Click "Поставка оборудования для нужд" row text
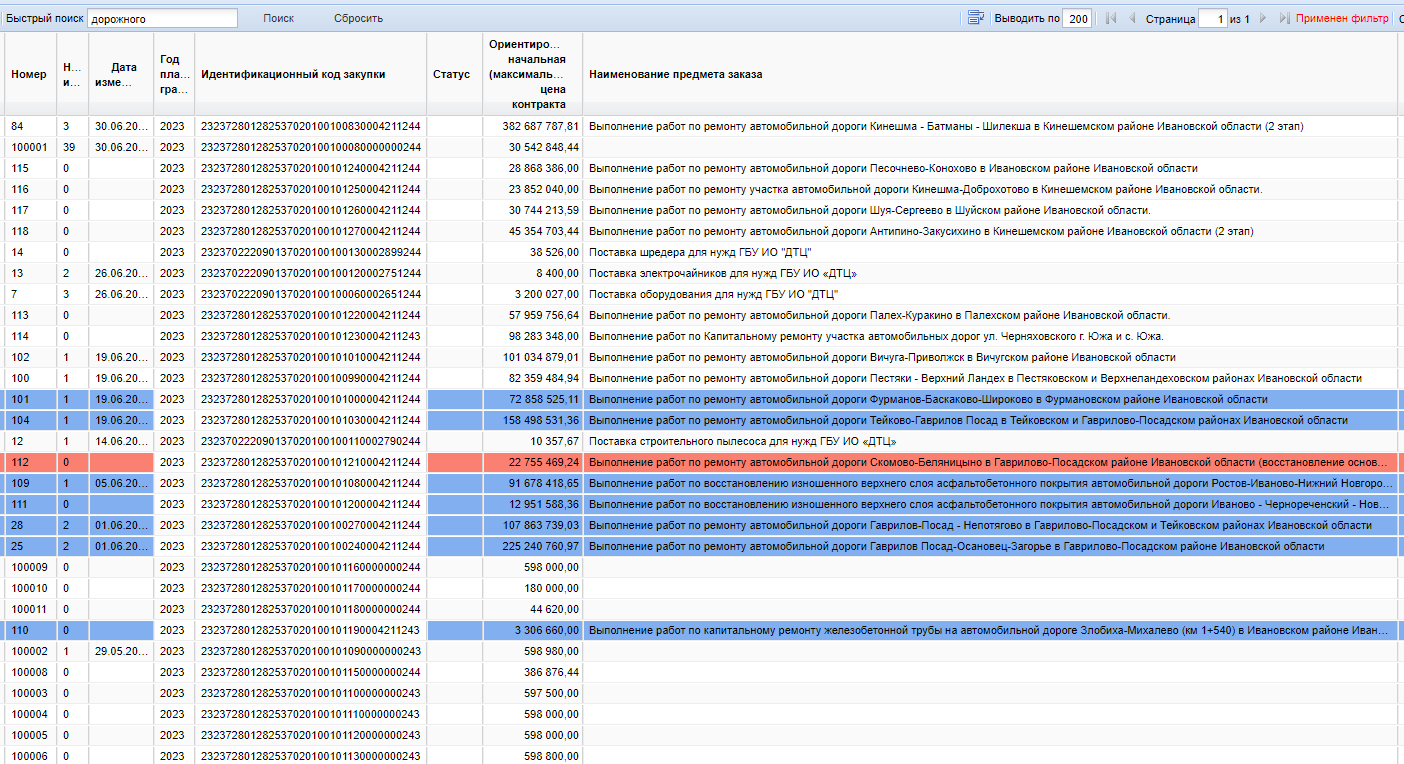Screen dimensions: 1404x764 point(713,294)
